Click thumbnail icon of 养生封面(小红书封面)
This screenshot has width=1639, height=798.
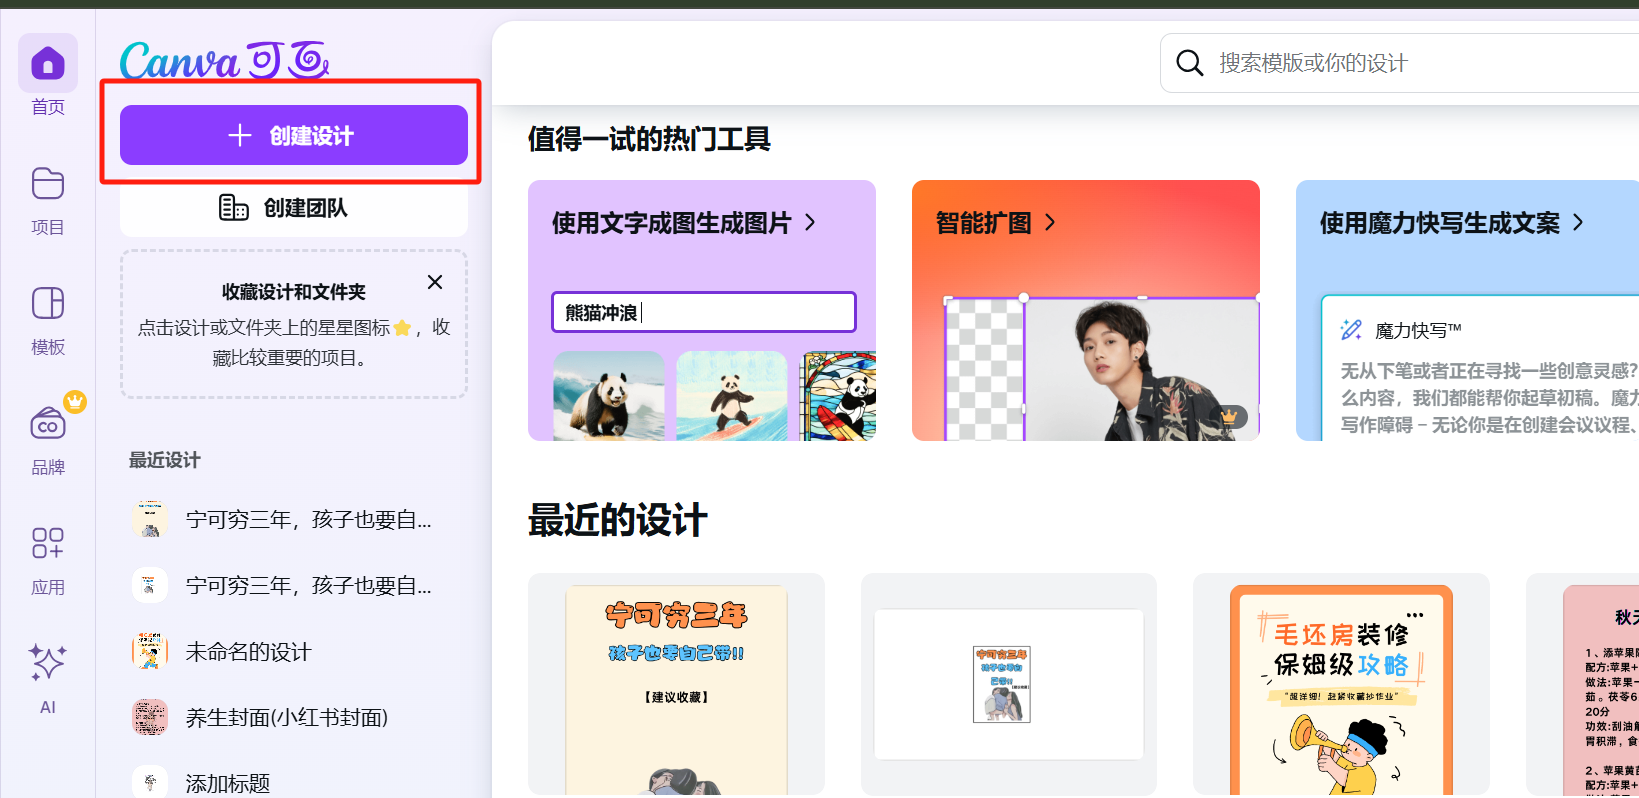click(x=150, y=717)
